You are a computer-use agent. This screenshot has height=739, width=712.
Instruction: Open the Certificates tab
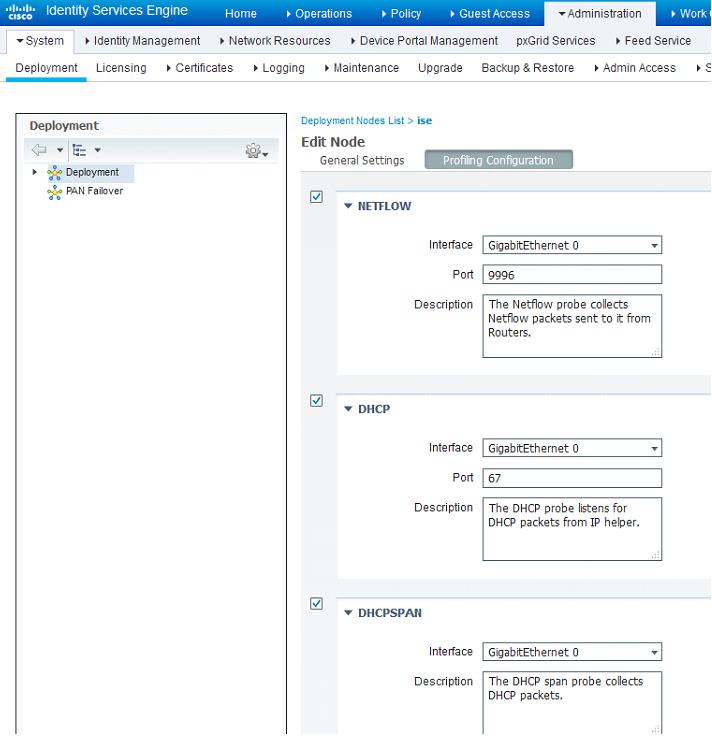click(x=200, y=68)
